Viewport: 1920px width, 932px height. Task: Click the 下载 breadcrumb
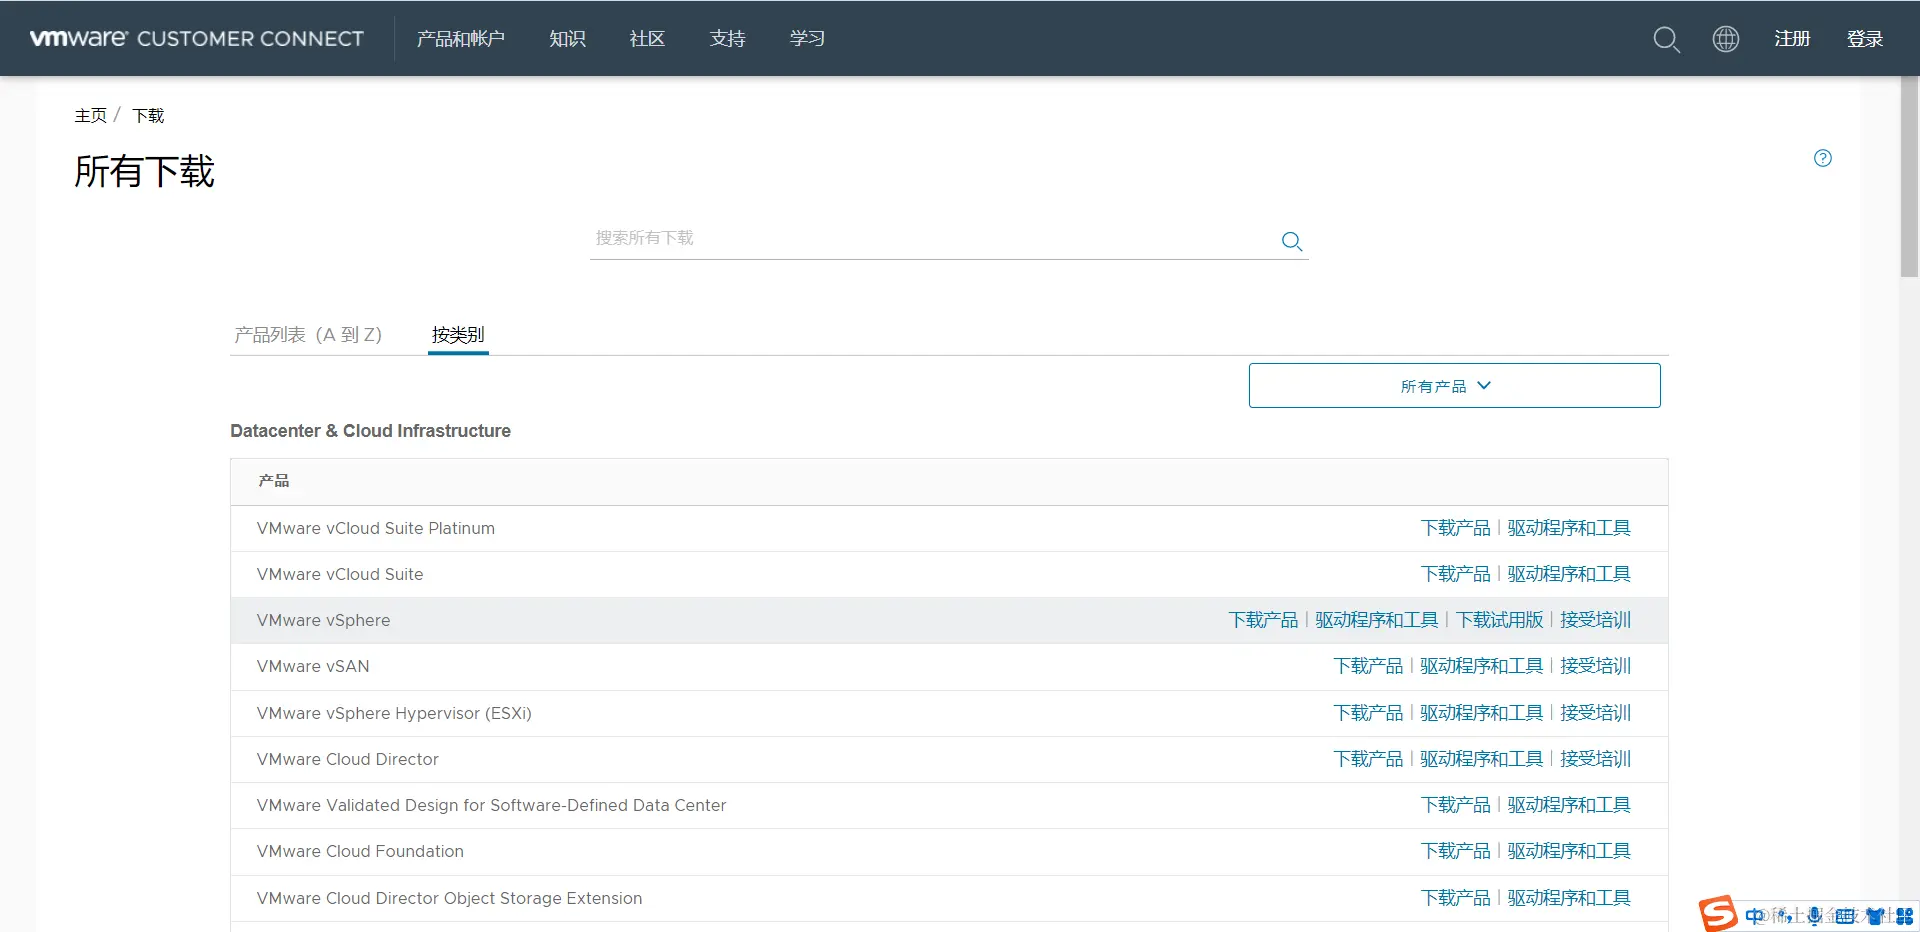click(x=148, y=115)
